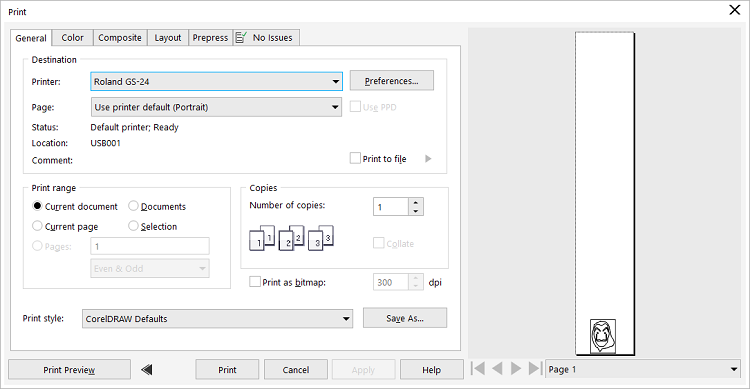Enable Print as bitmap checkbox
The width and height of the screenshot is (750, 389).
point(255,282)
